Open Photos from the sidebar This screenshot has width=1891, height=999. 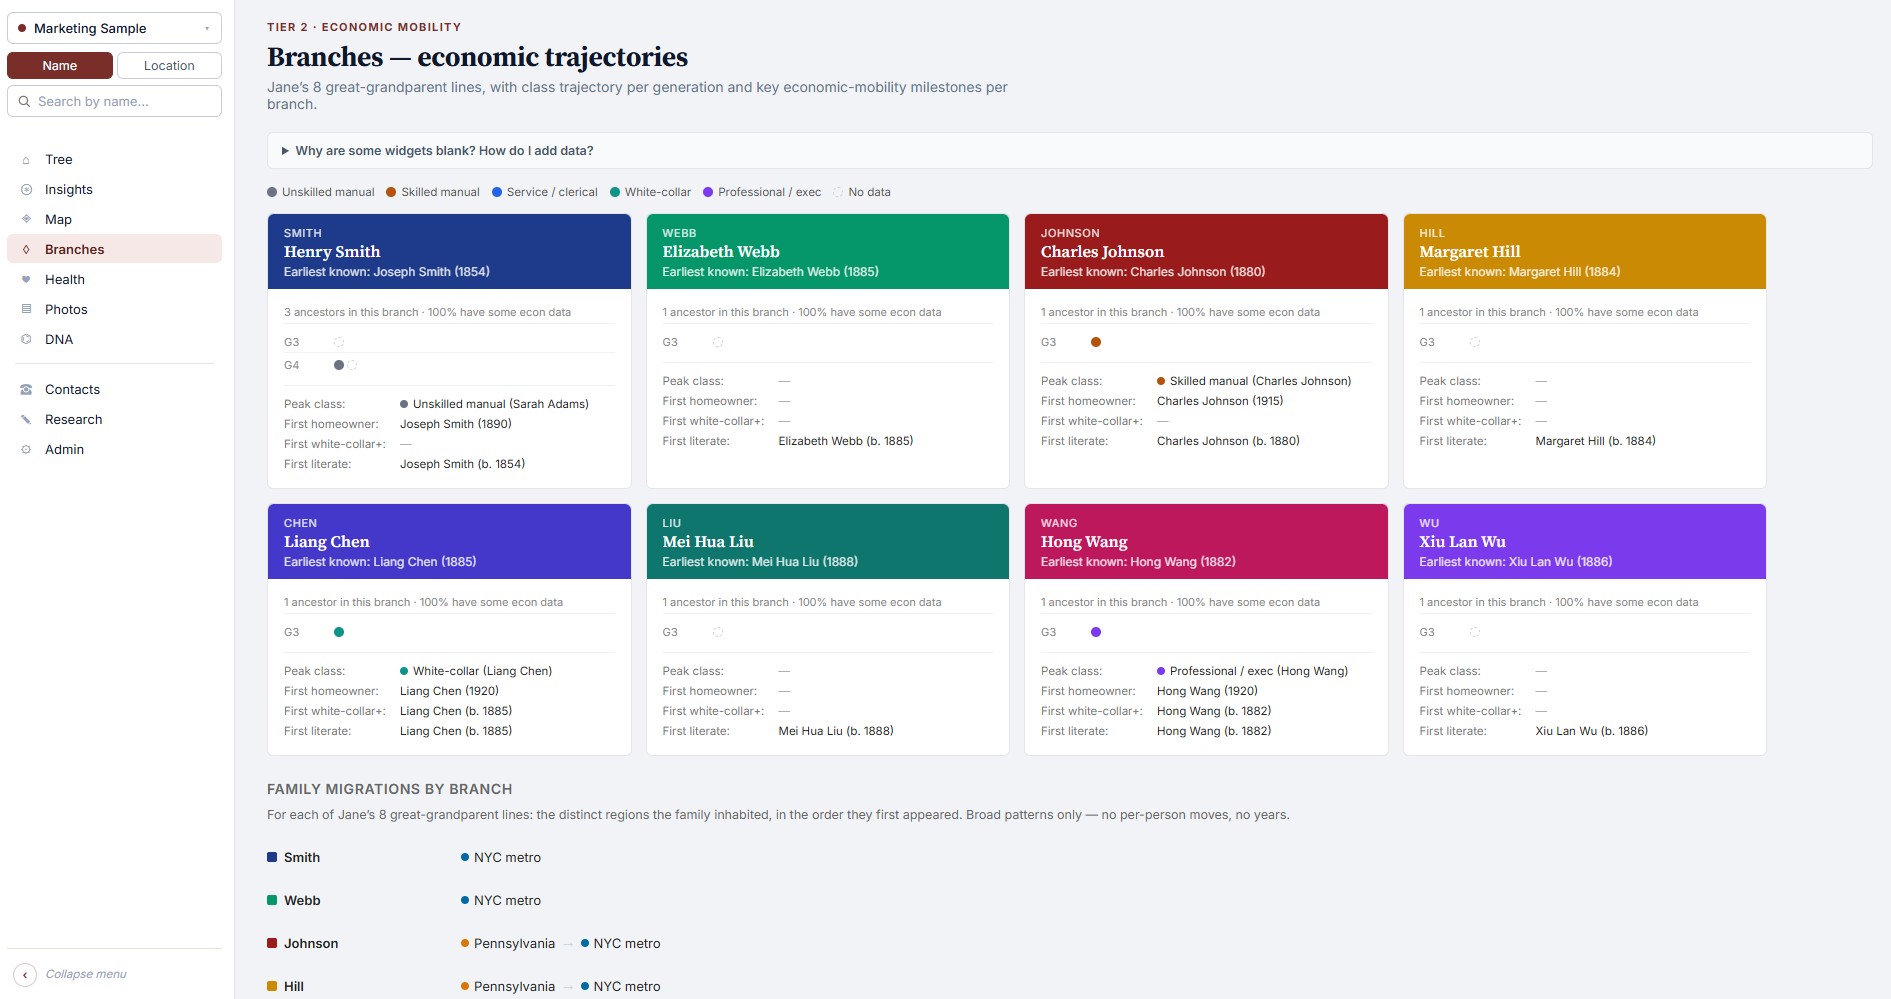(114, 309)
